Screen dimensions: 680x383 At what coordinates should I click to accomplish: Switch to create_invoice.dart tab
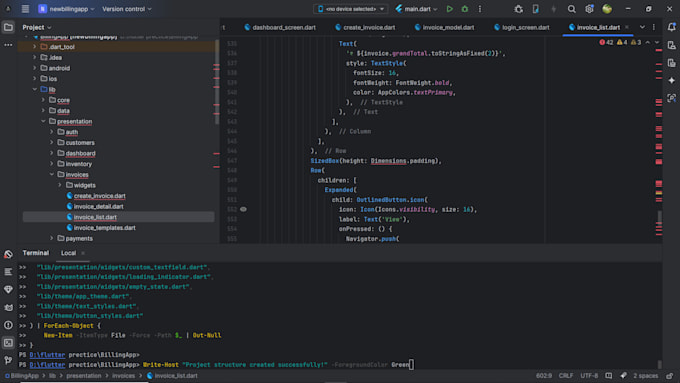(x=365, y=27)
